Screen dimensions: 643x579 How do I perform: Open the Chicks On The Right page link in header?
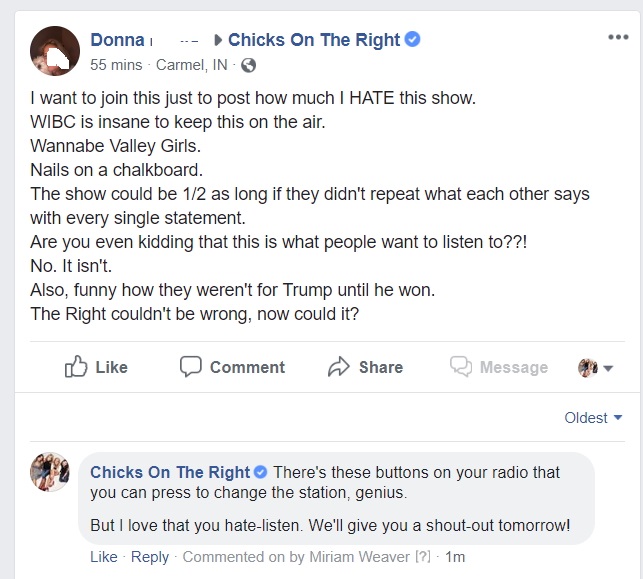[x=313, y=40]
